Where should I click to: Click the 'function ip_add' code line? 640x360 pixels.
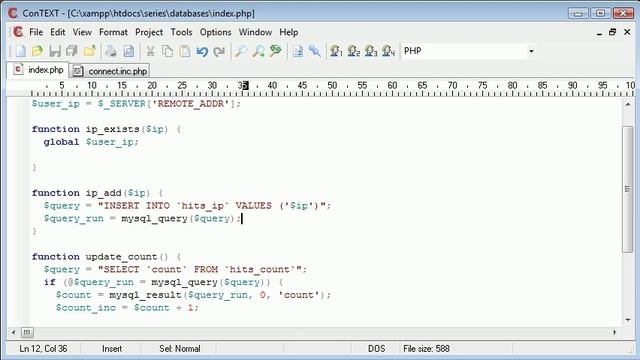pyautogui.click(x=98, y=193)
